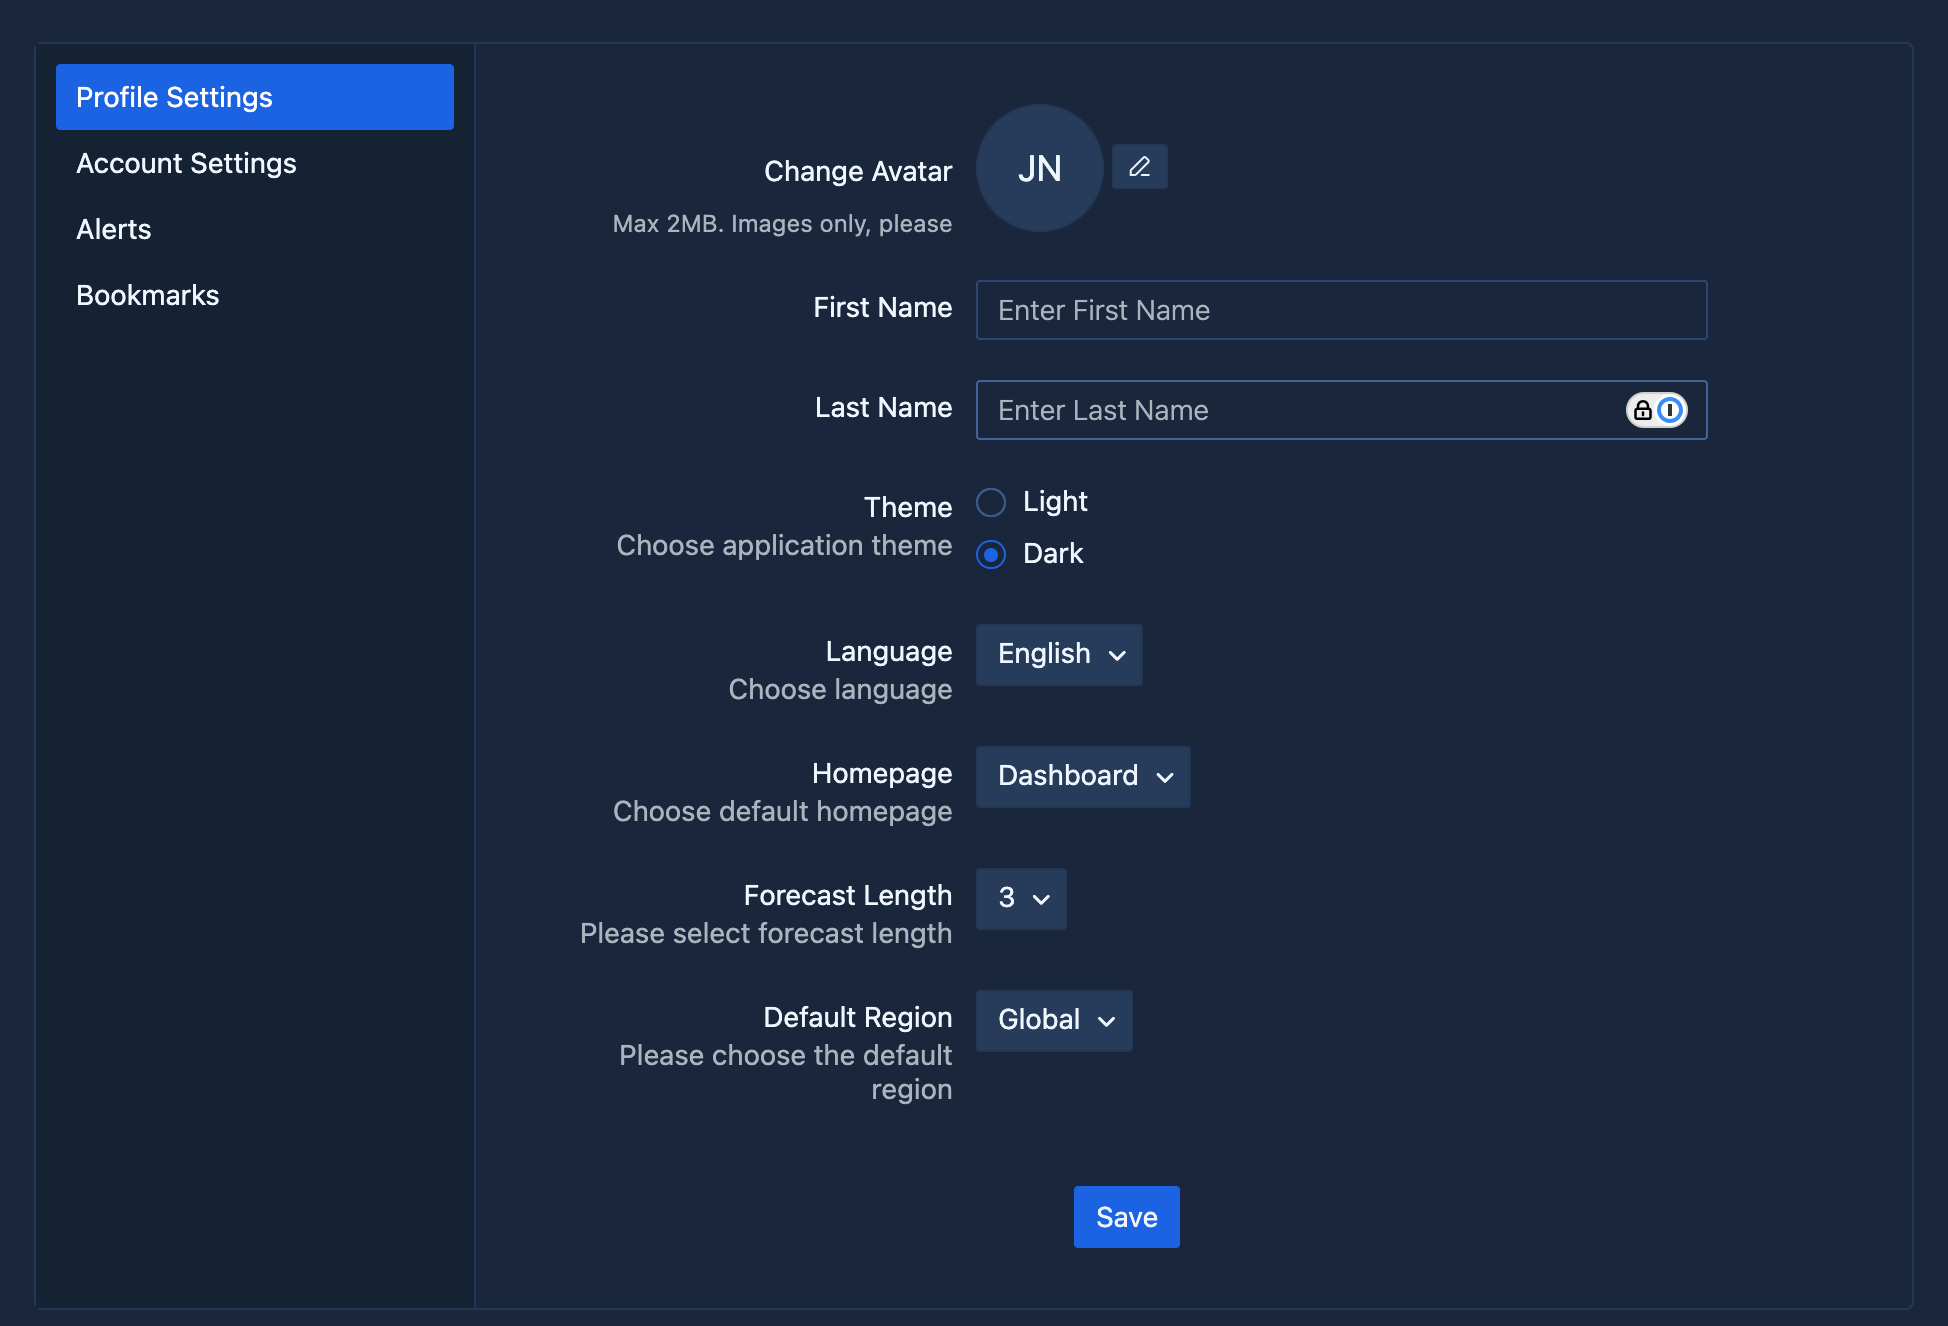Open the Bookmarks section

click(x=148, y=295)
